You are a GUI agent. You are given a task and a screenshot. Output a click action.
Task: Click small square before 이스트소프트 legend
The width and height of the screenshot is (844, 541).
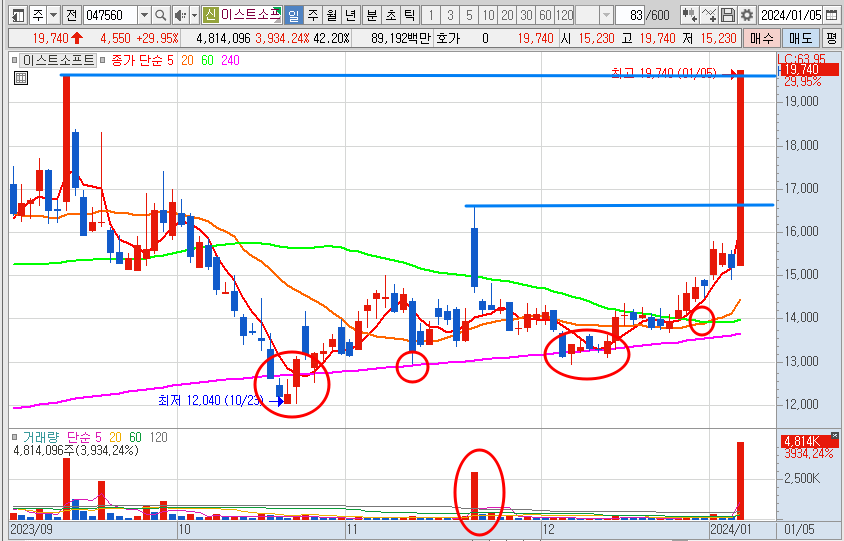15,60
